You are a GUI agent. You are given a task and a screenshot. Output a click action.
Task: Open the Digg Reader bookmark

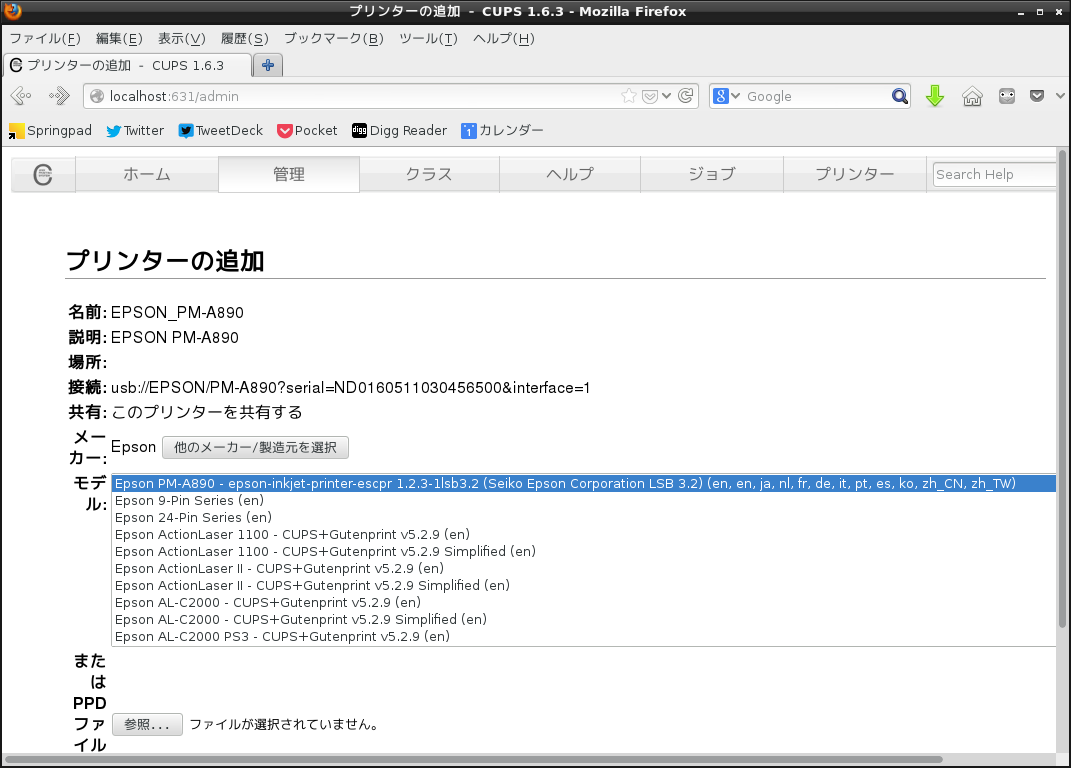pos(400,131)
